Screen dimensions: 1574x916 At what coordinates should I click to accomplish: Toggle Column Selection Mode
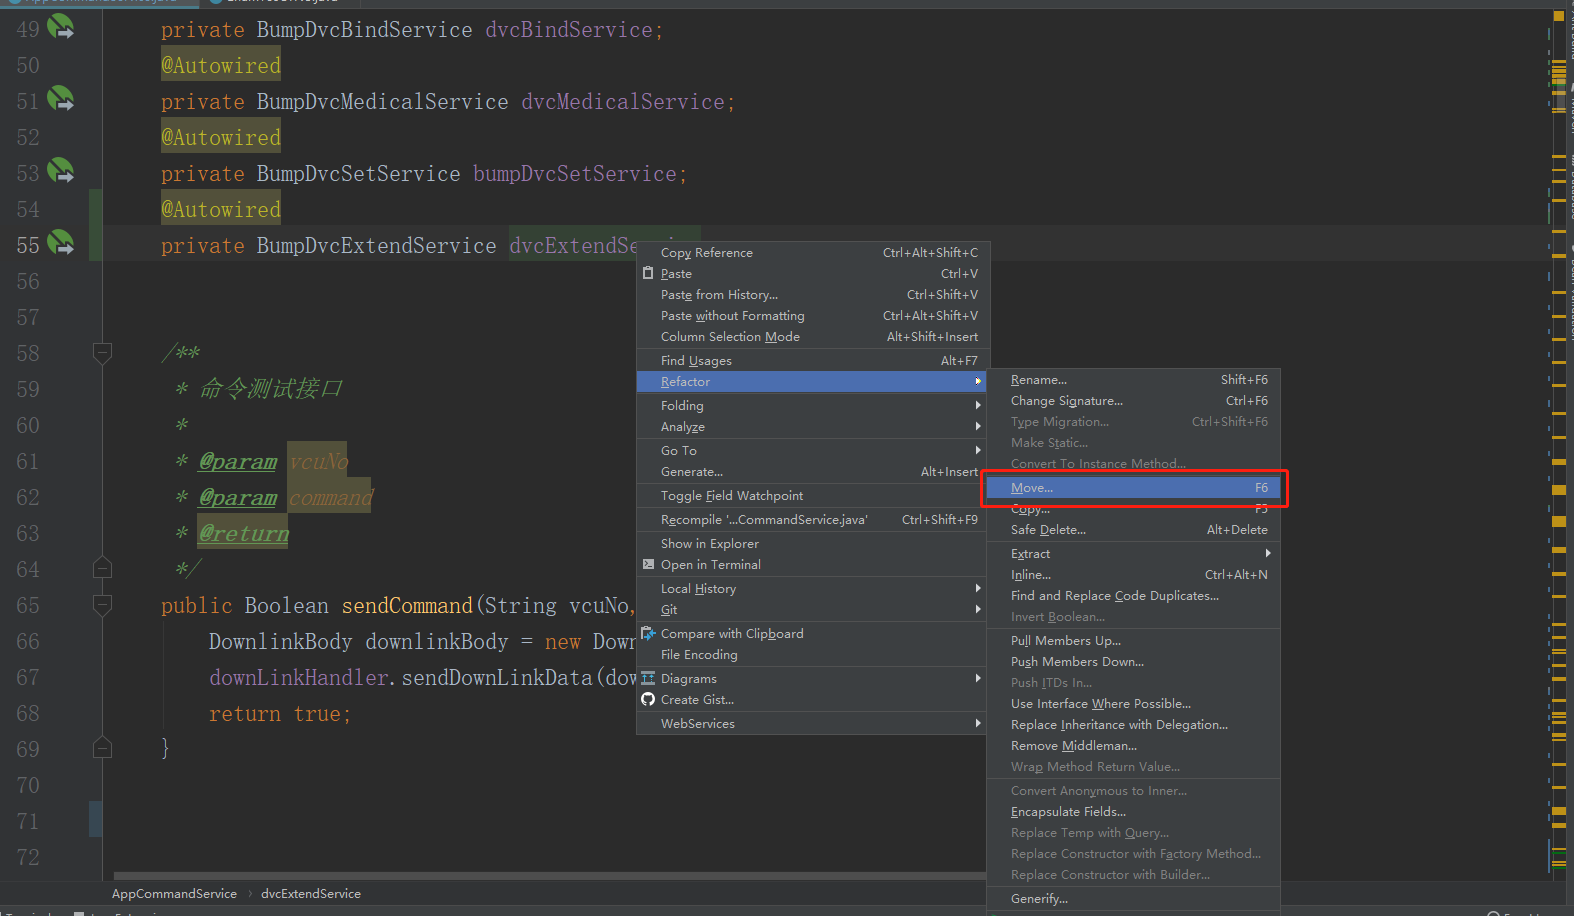click(729, 336)
